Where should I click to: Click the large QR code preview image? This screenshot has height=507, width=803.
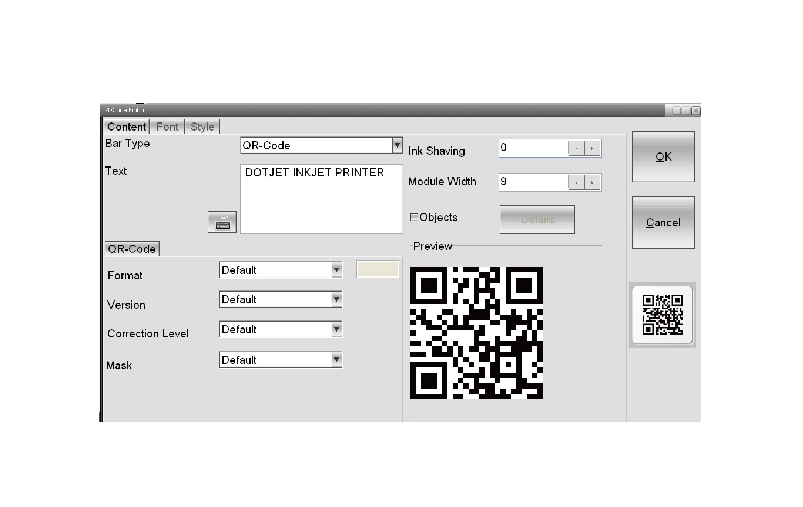click(476, 333)
